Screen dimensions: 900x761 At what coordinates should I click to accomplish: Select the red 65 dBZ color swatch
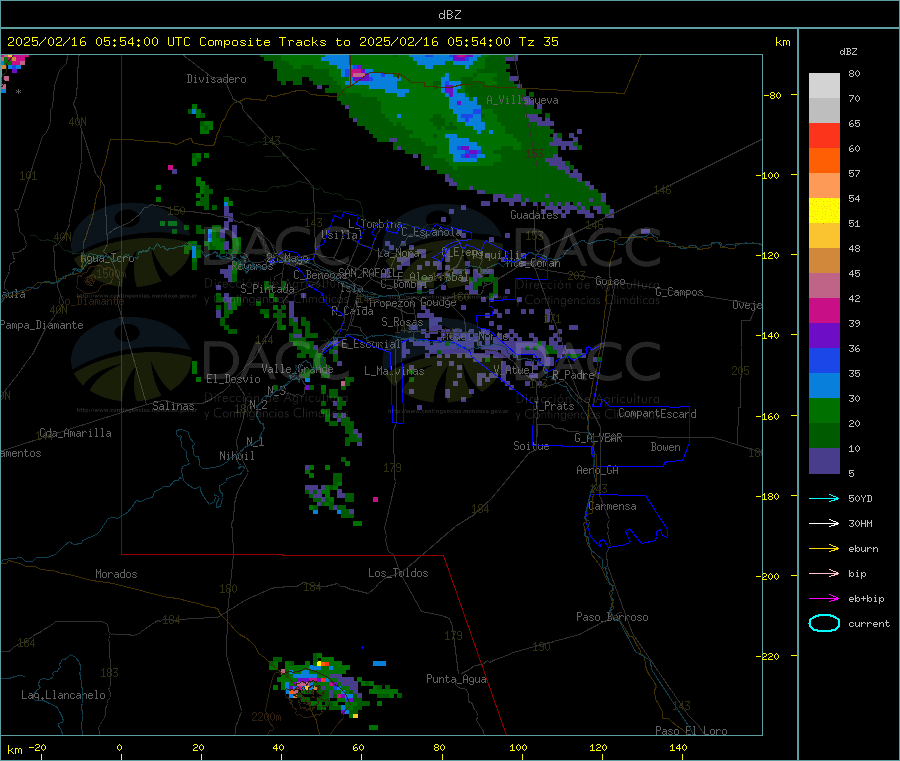click(x=824, y=135)
